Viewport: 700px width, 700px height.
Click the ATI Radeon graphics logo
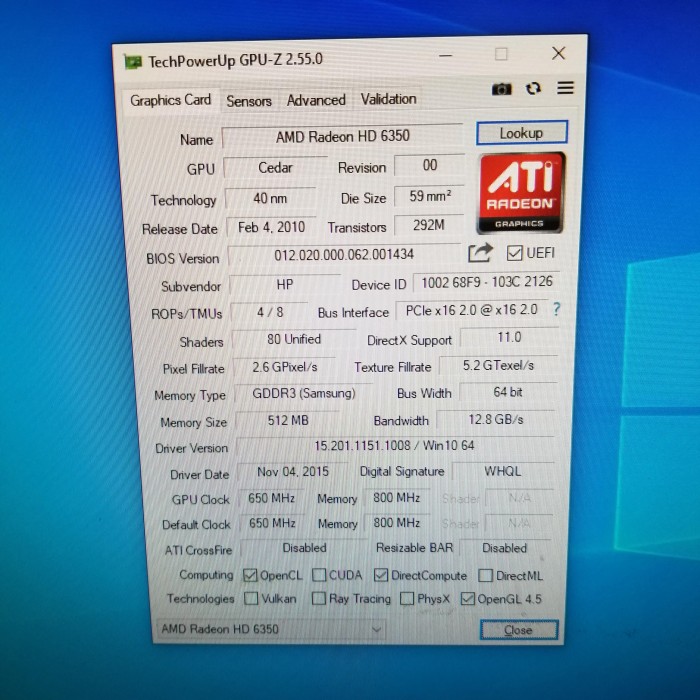click(x=520, y=194)
